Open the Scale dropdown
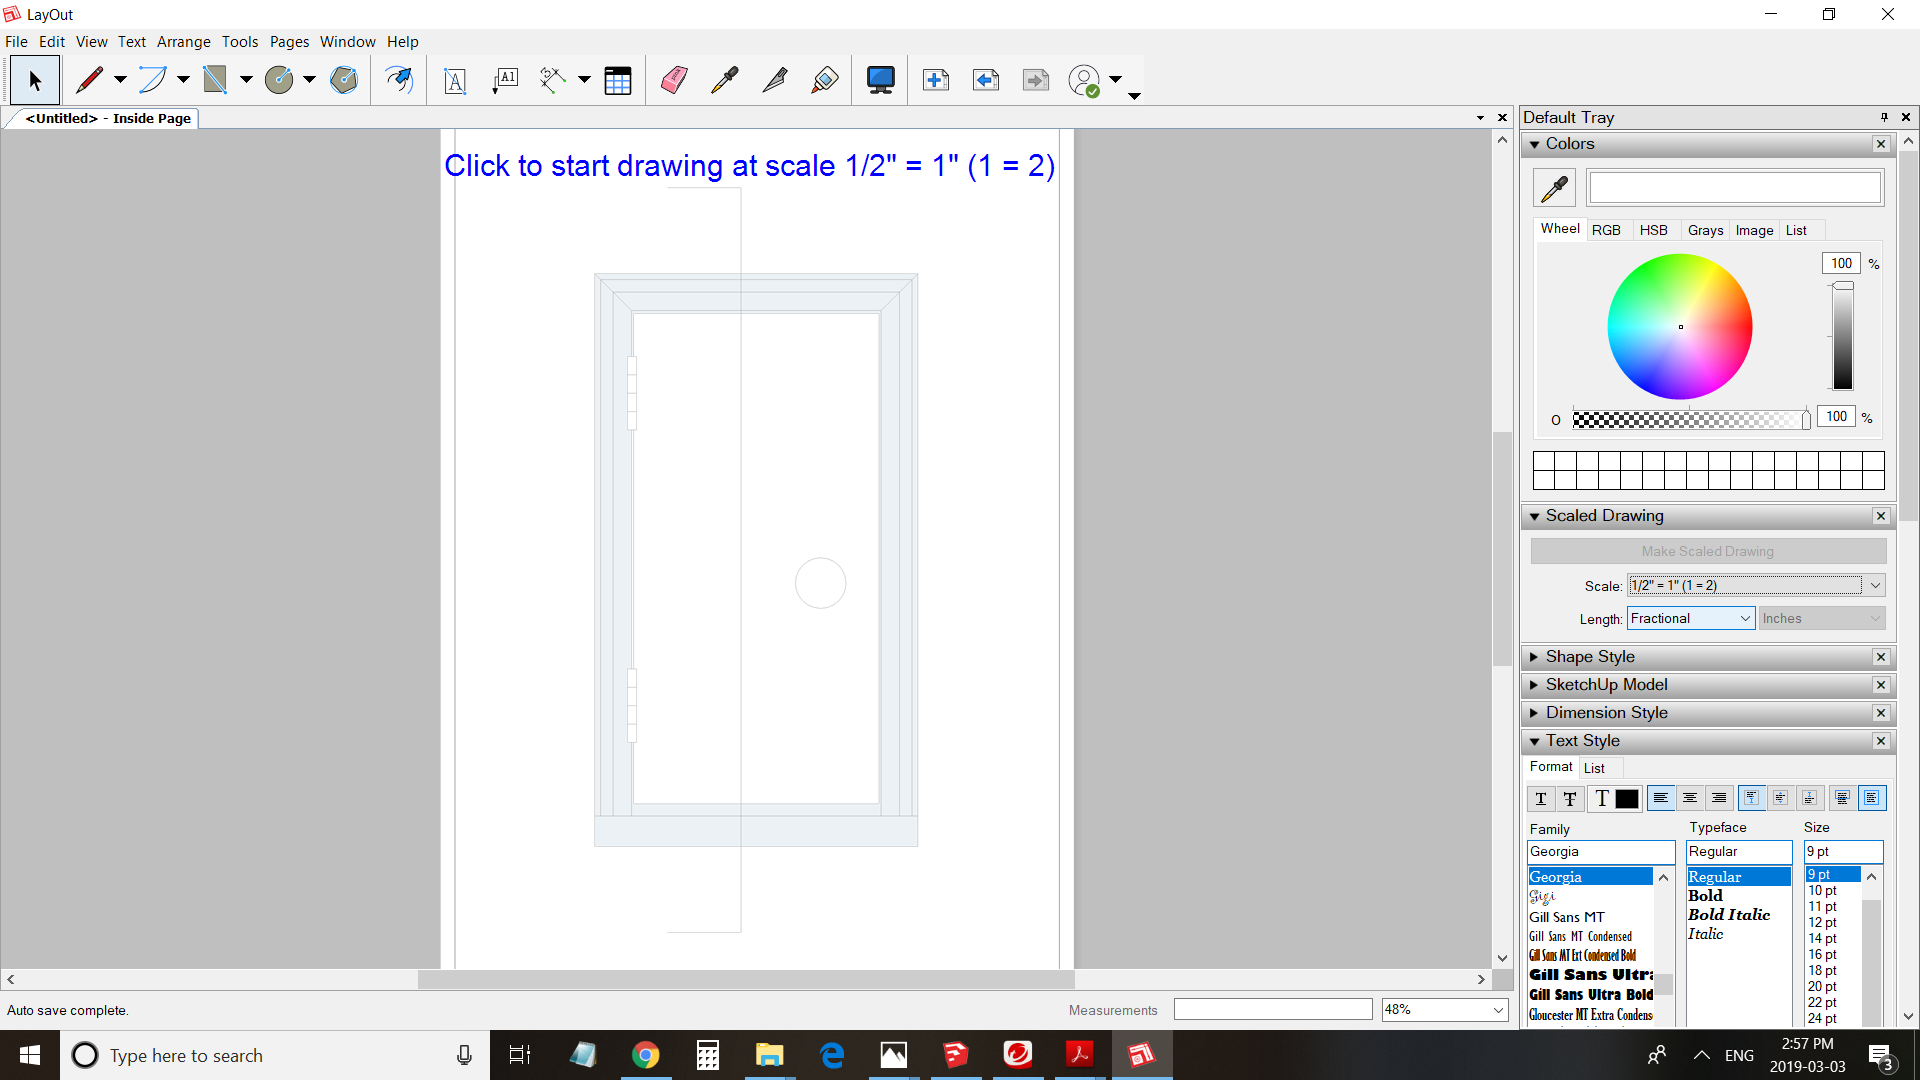 coord(1875,586)
